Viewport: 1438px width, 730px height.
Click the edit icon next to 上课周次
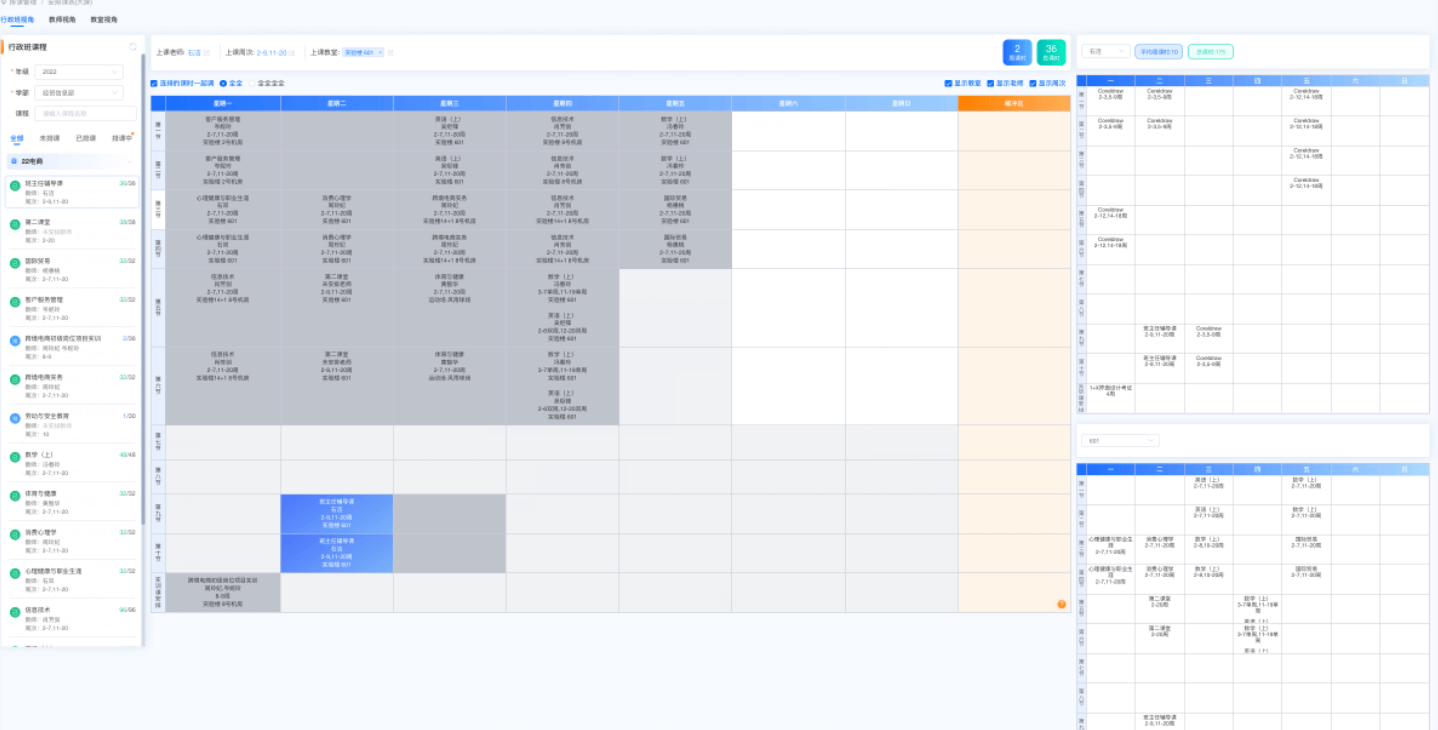pos(293,52)
